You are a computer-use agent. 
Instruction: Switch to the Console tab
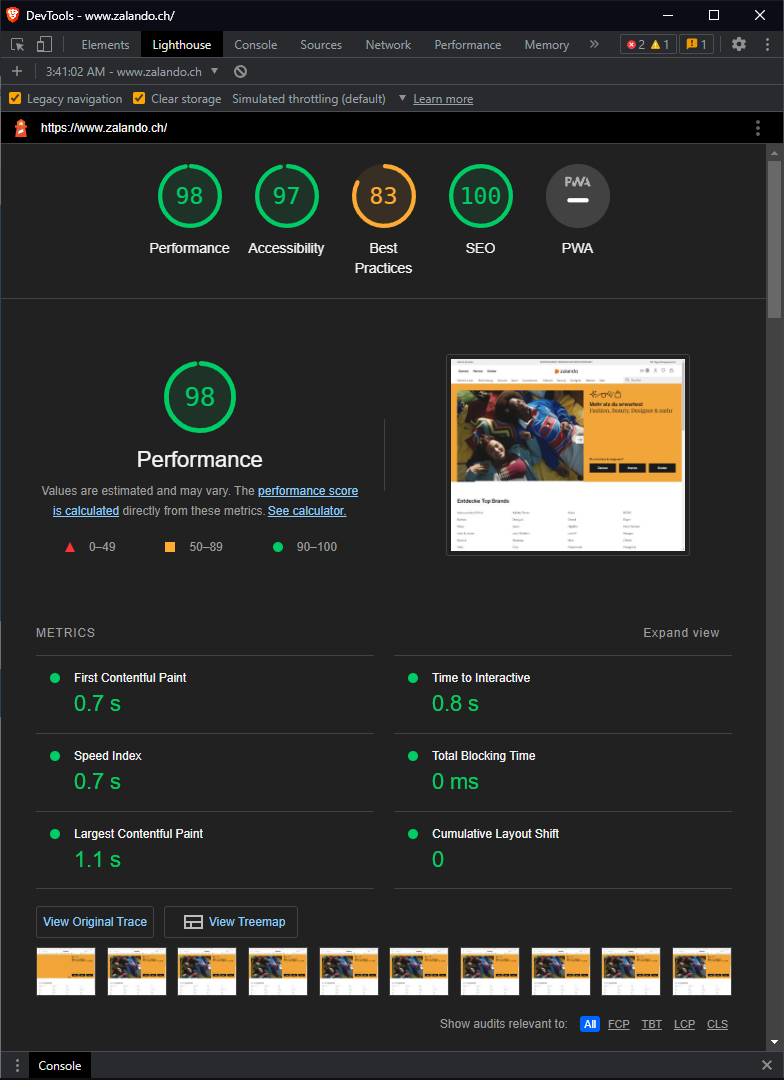click(x=256, y=45)
